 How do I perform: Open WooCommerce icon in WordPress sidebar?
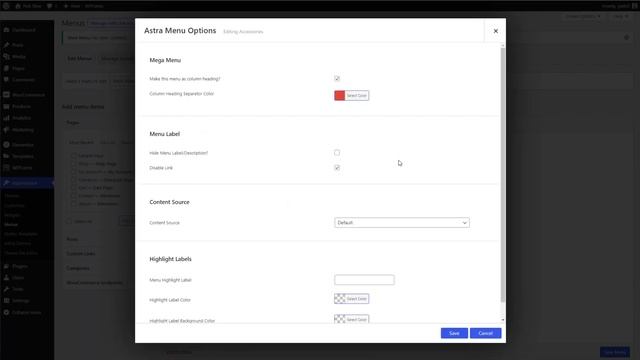pos(7,95)
